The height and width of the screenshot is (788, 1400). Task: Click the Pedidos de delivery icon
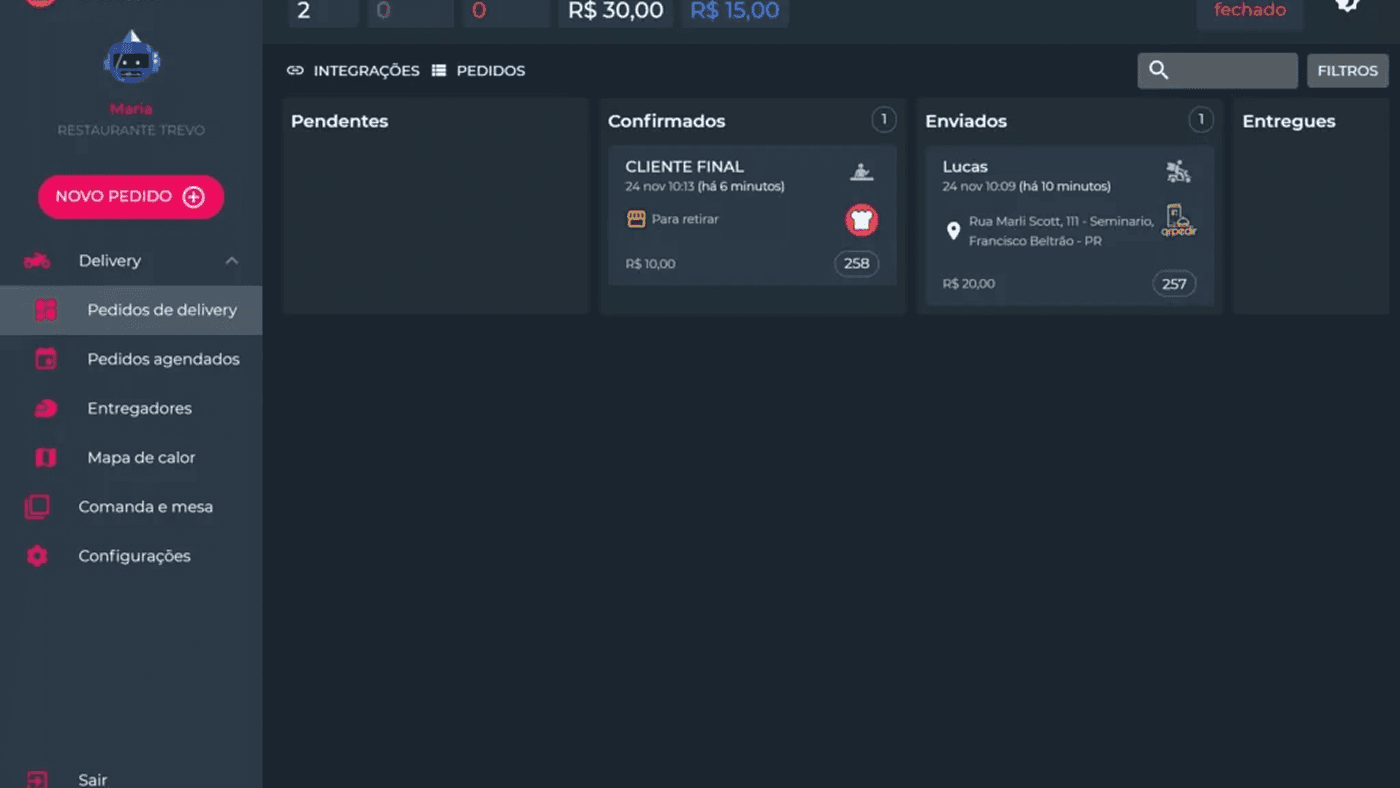click(x=46, y=310)
